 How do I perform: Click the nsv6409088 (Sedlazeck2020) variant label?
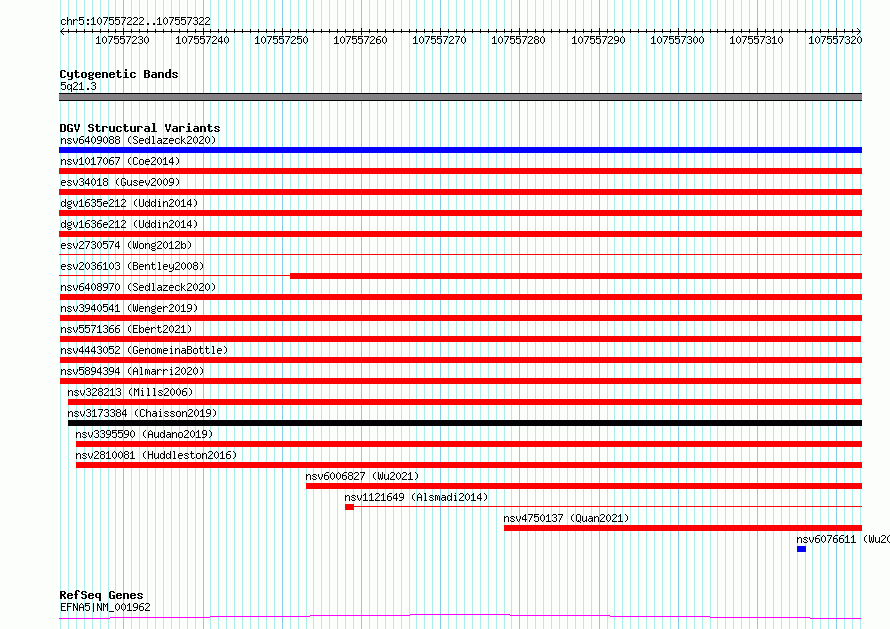138,140
